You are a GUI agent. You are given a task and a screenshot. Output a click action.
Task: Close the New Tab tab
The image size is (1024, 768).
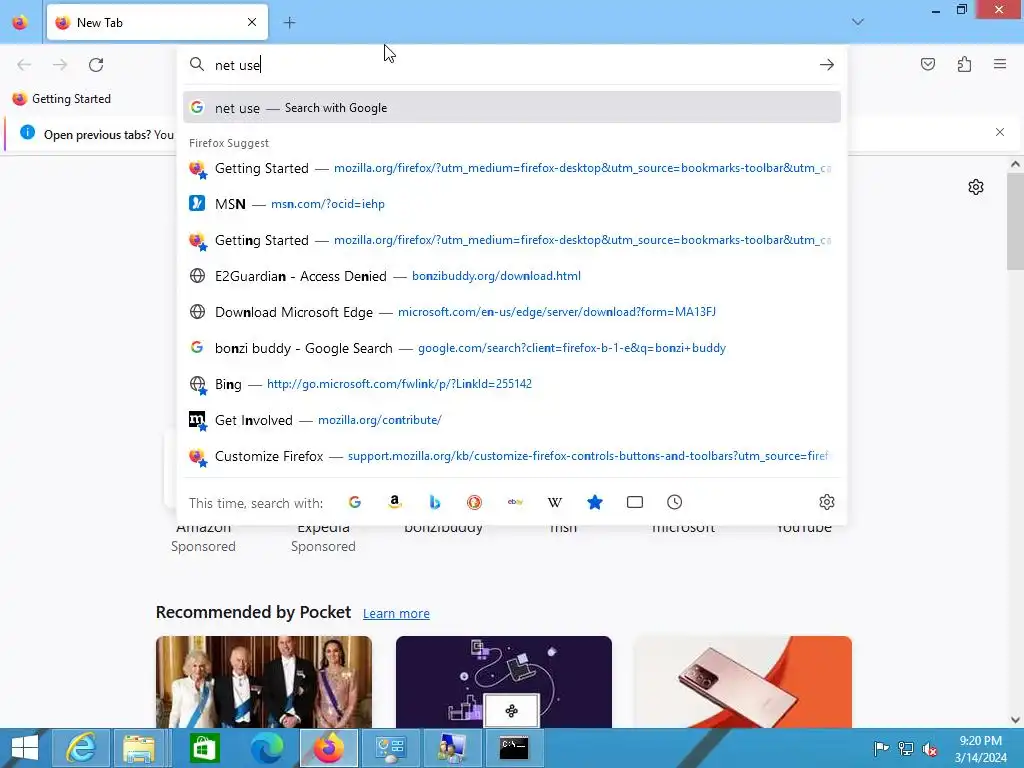(252, 22)
